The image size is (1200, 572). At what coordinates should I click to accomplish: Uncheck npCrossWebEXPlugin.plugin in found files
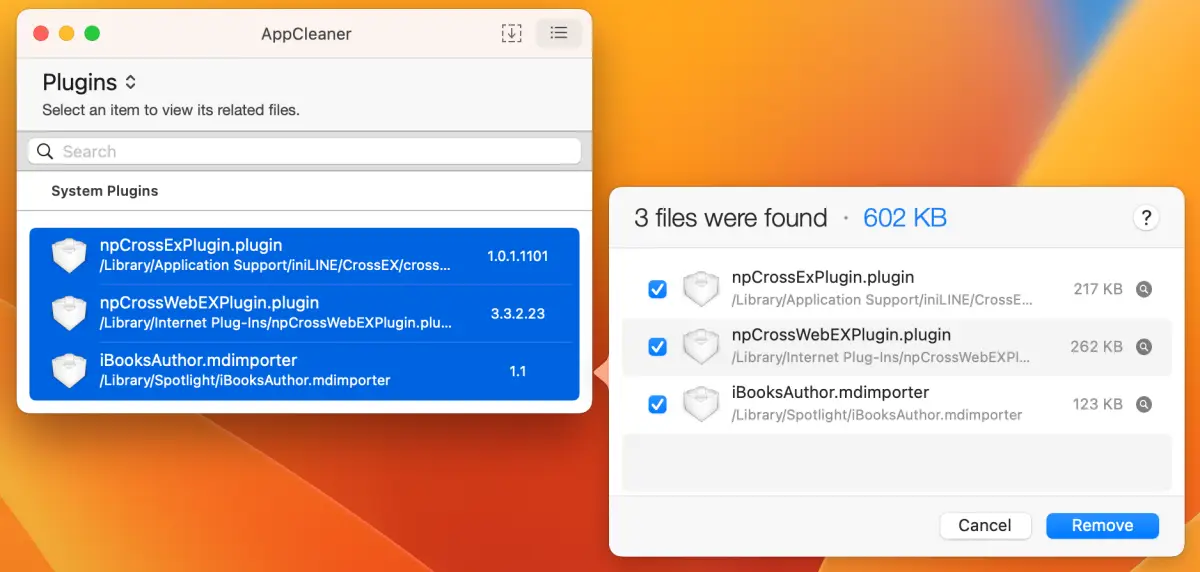tap(657, 347)
